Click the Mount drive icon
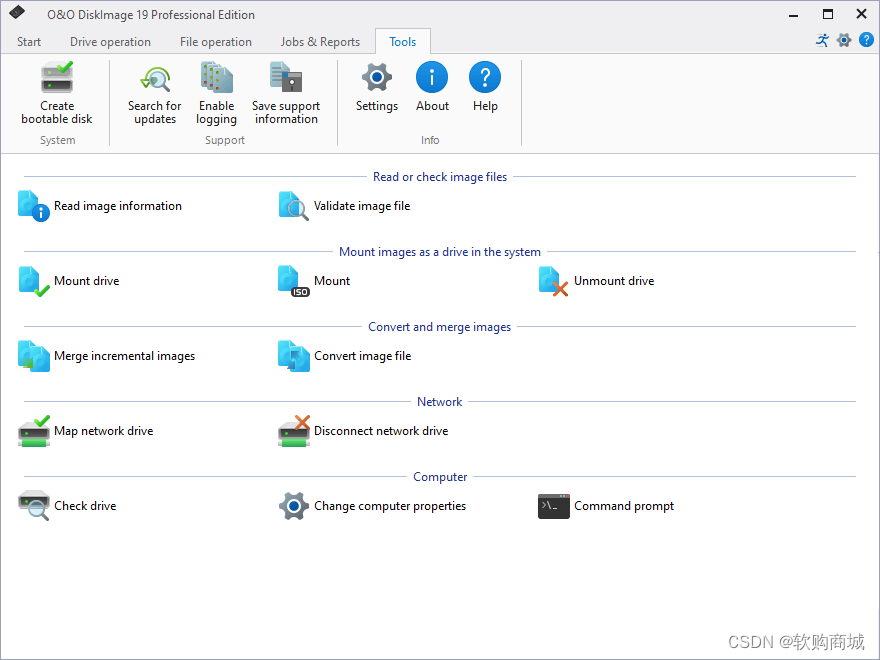880x660 pixels. [x=34, y=281]
